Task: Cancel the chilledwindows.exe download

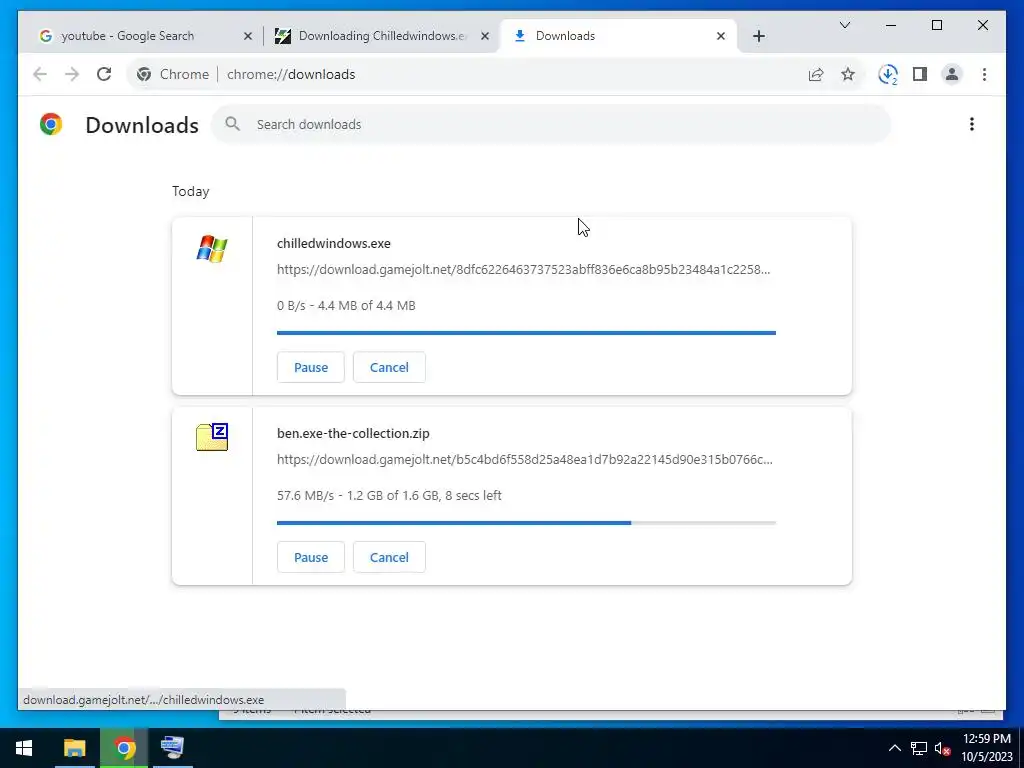Action: 389,367
